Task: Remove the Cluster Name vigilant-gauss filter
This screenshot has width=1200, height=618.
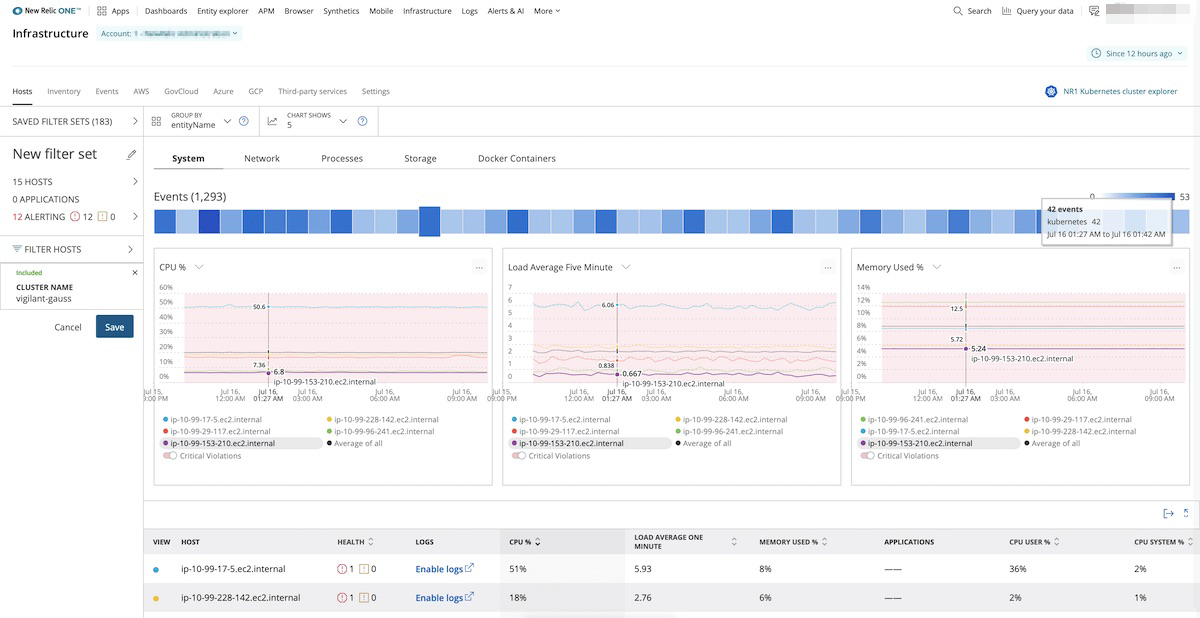Action: (x=135, y=272)
